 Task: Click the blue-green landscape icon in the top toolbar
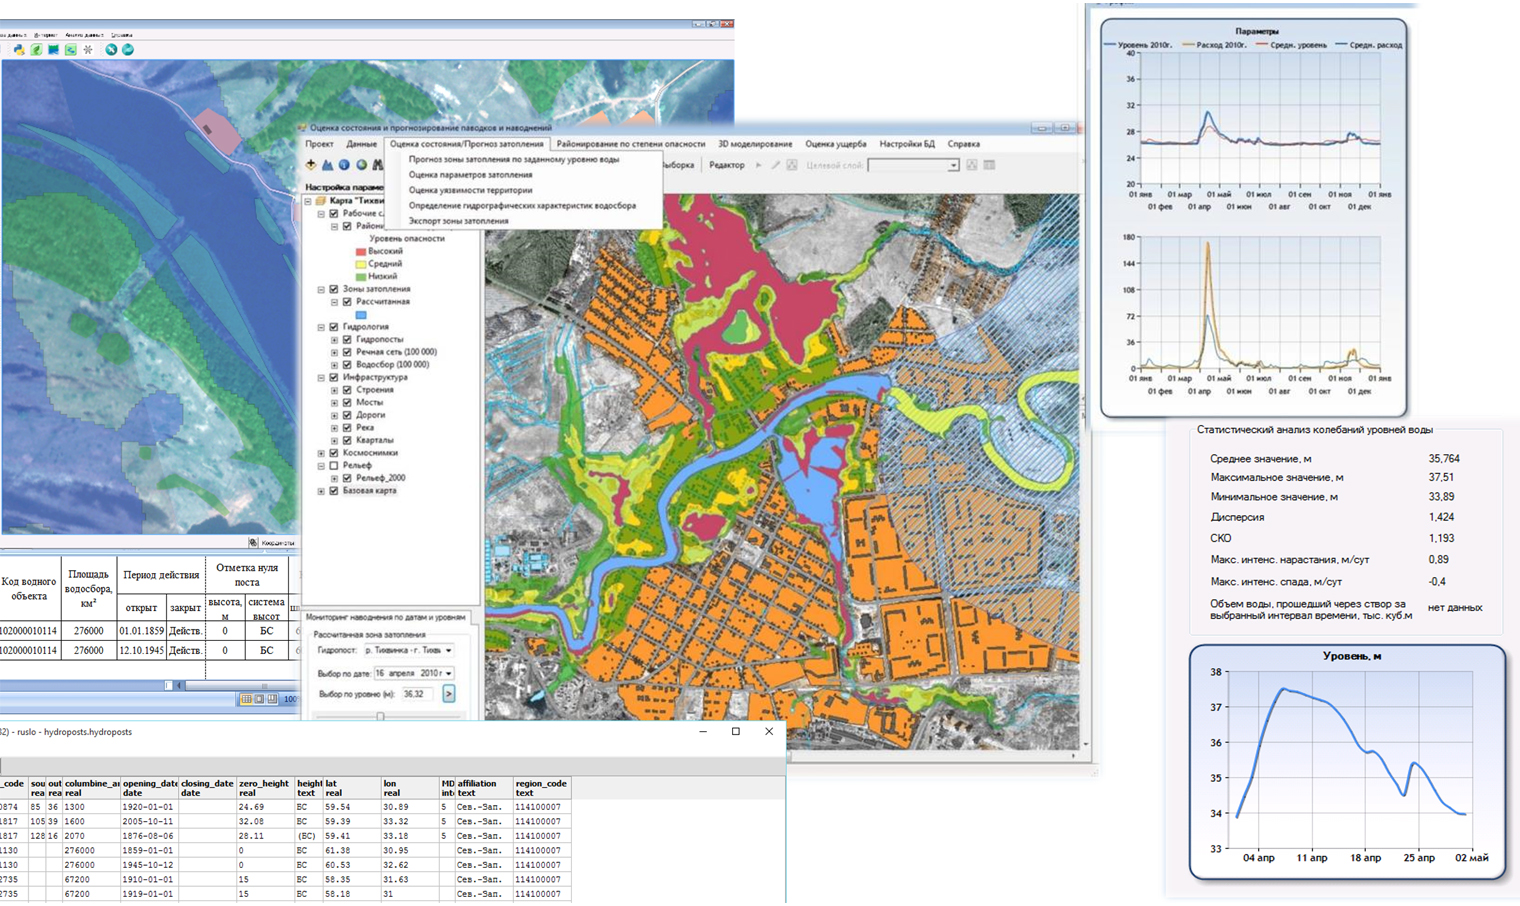(53, 49)
